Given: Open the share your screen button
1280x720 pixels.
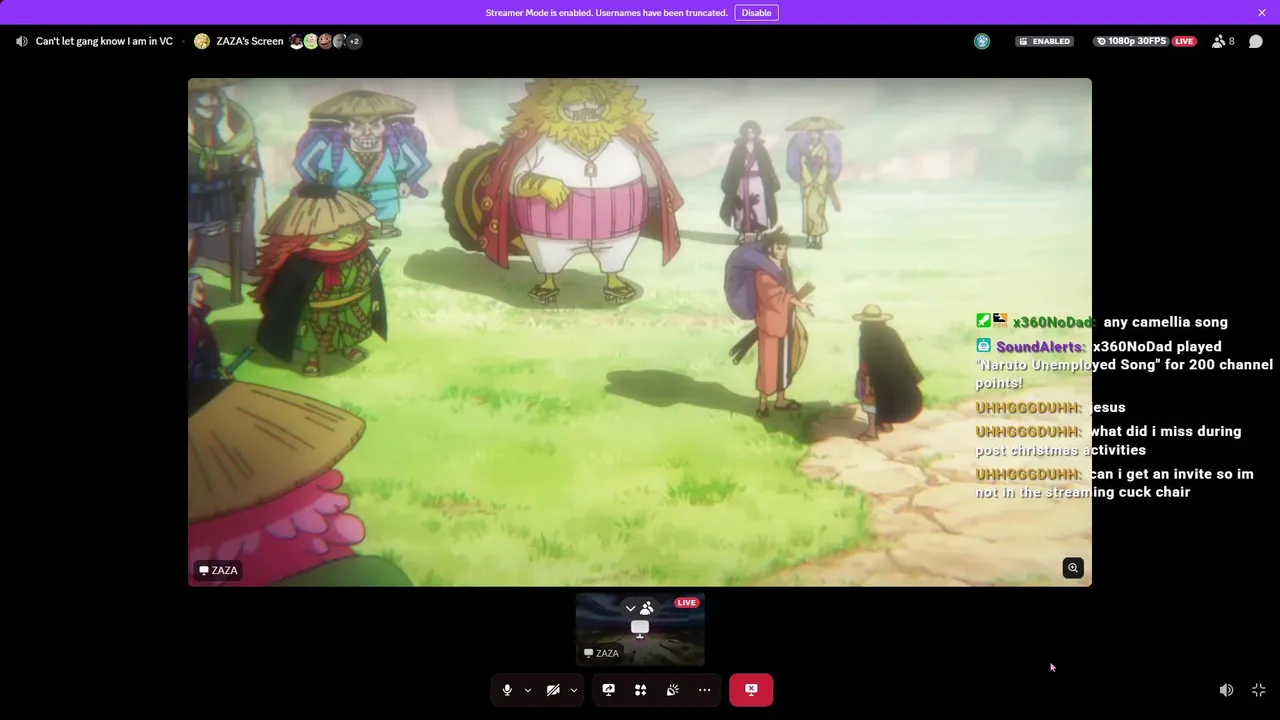Looking at the screenshot, I should pos(608,690).
